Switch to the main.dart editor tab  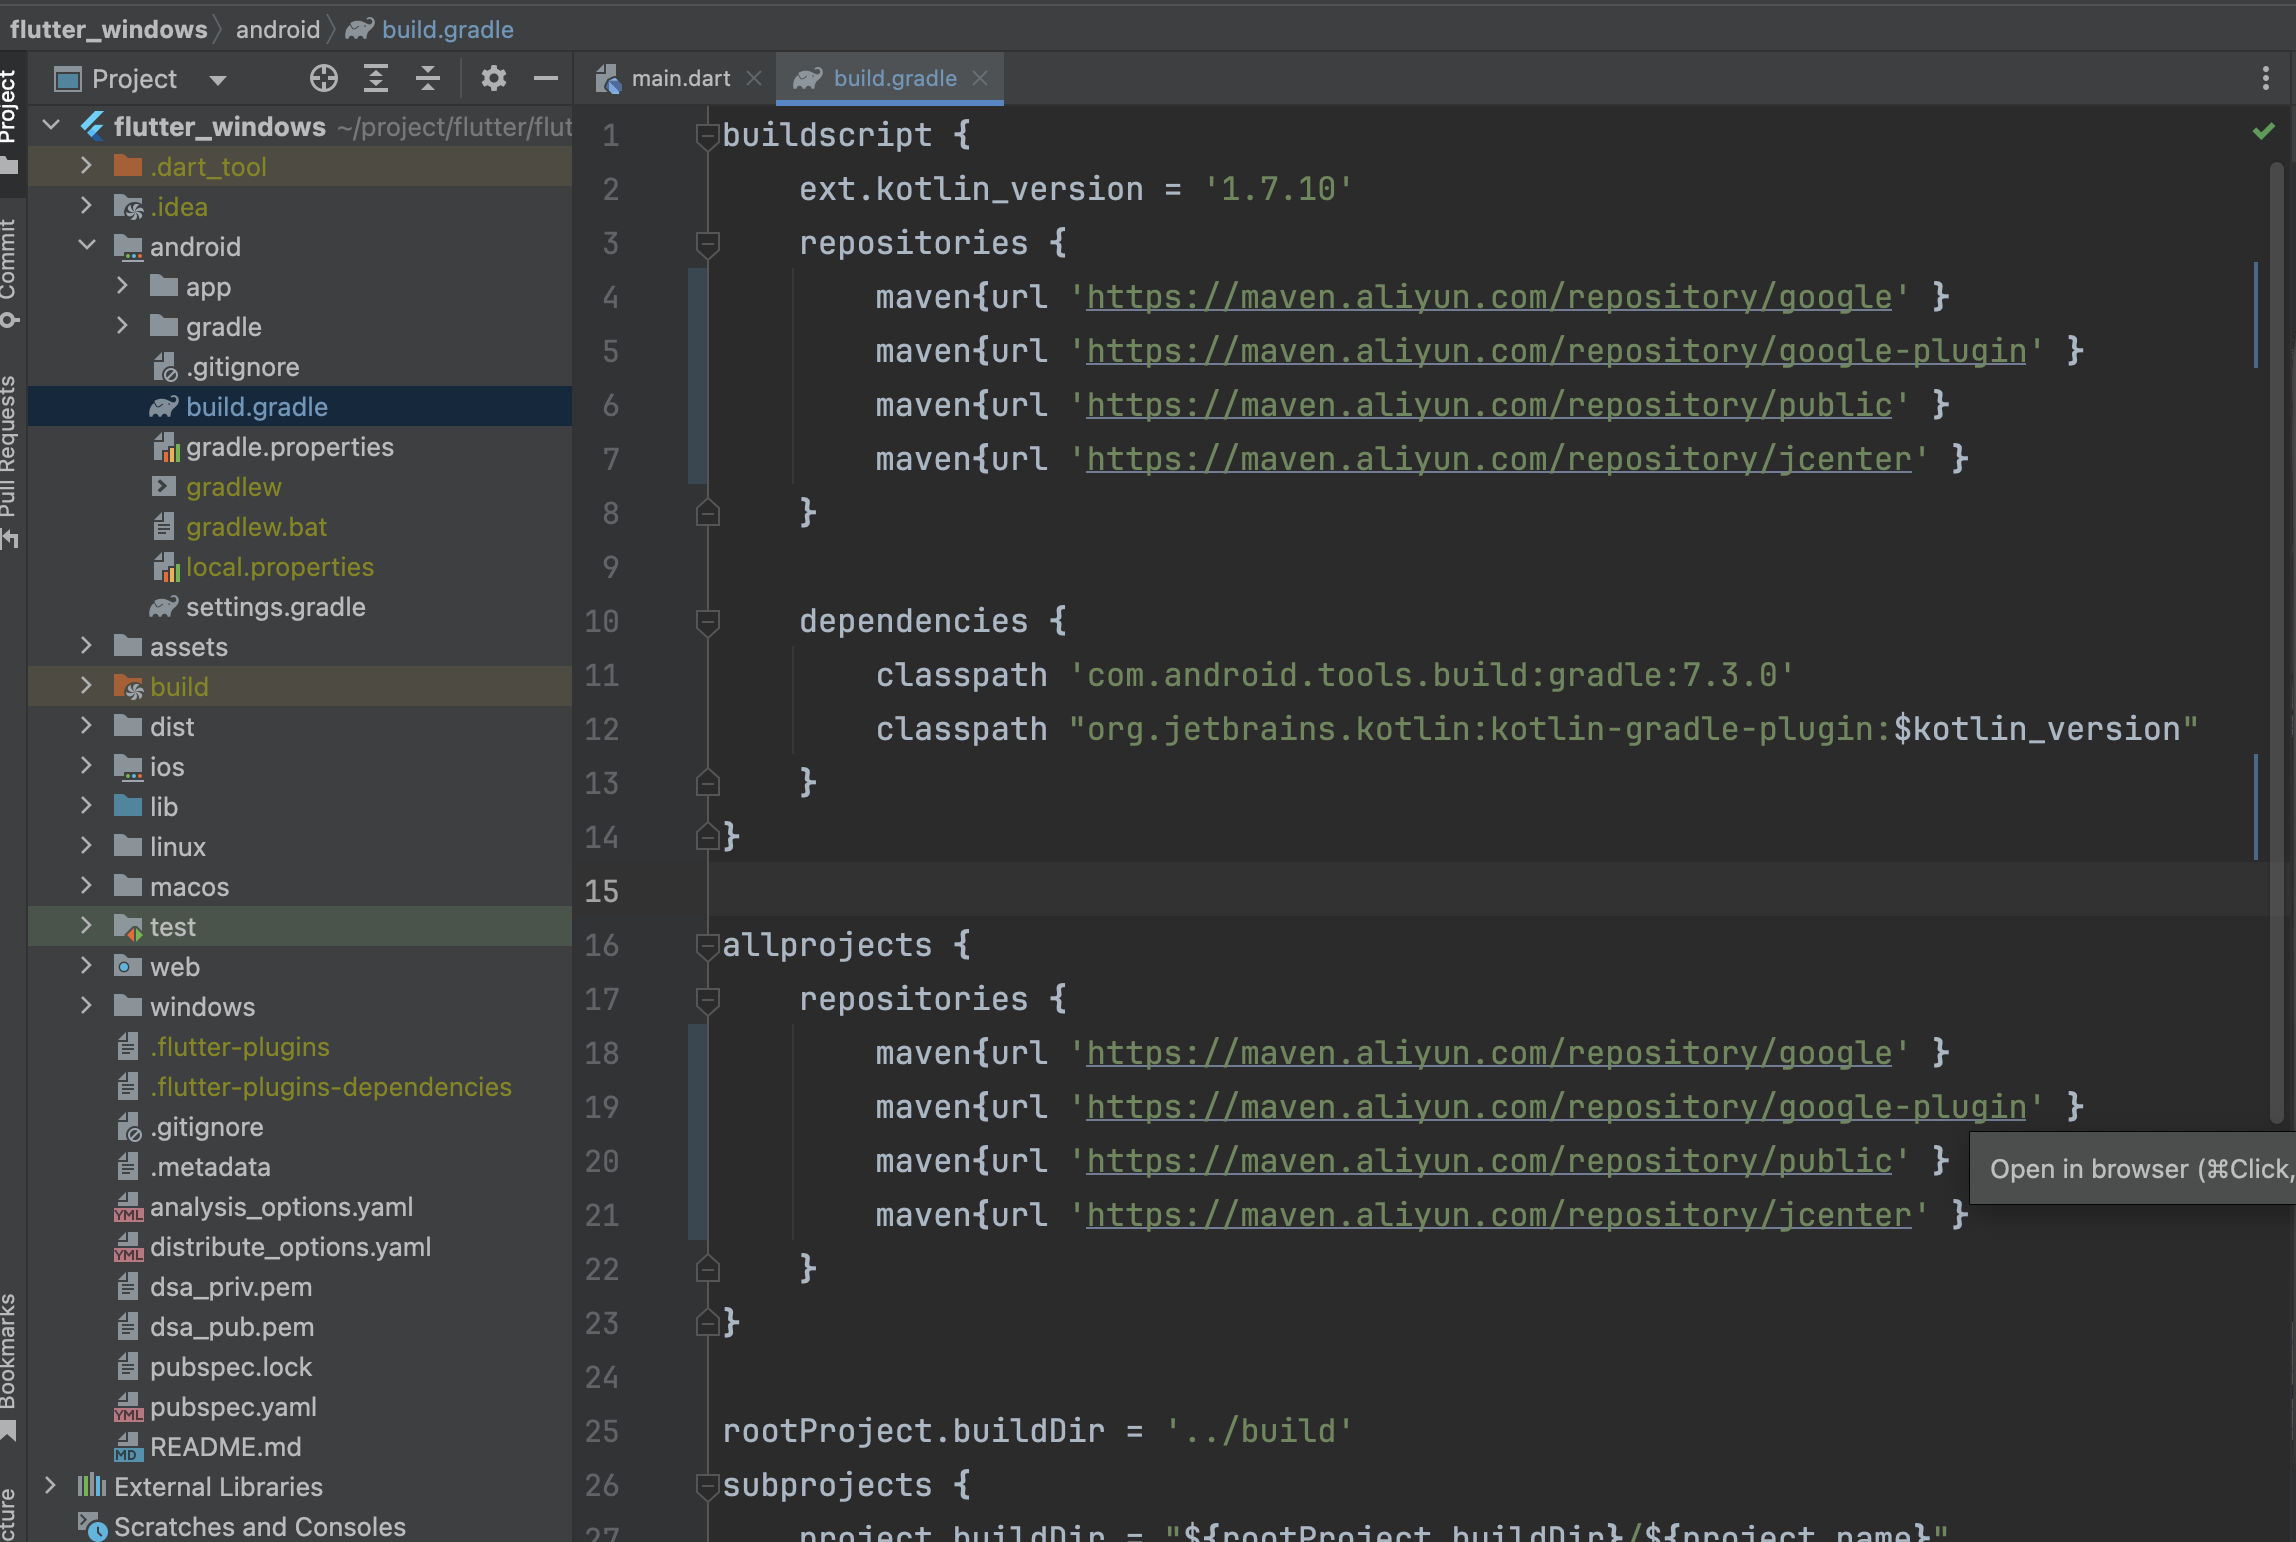[x=680, y=78]
